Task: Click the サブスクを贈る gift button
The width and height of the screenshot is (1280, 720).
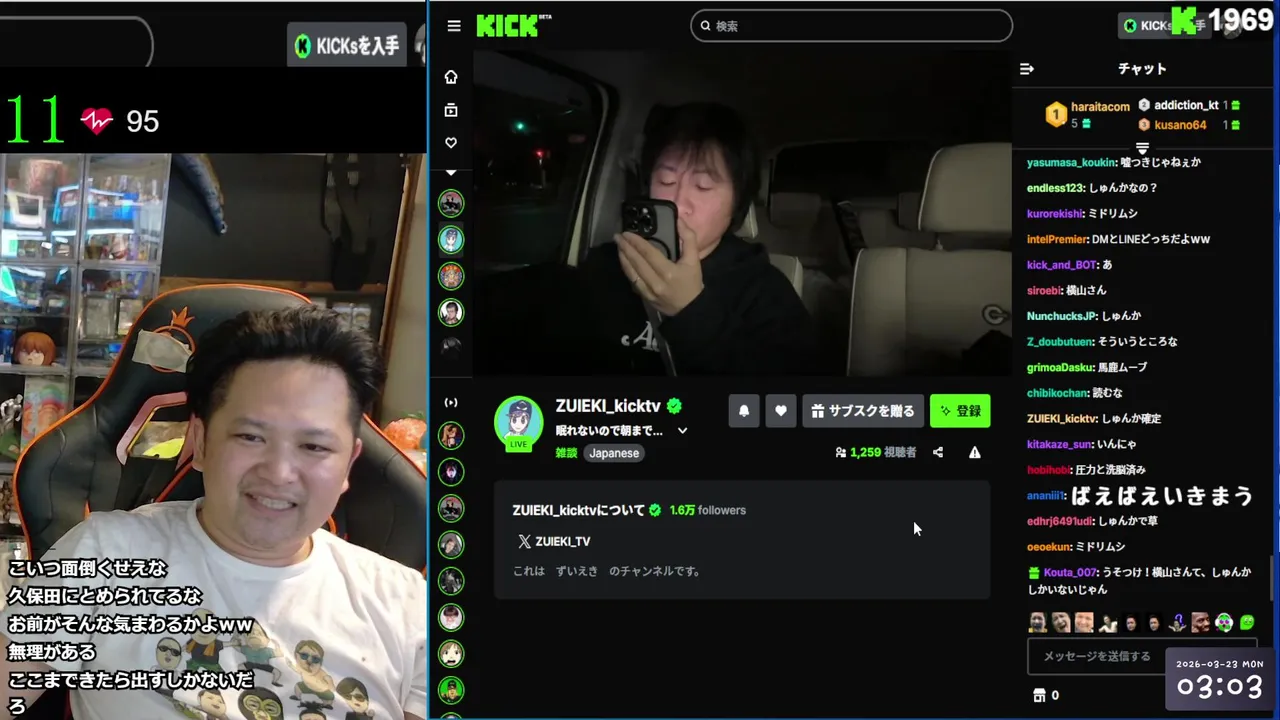Action: [862, 411]
